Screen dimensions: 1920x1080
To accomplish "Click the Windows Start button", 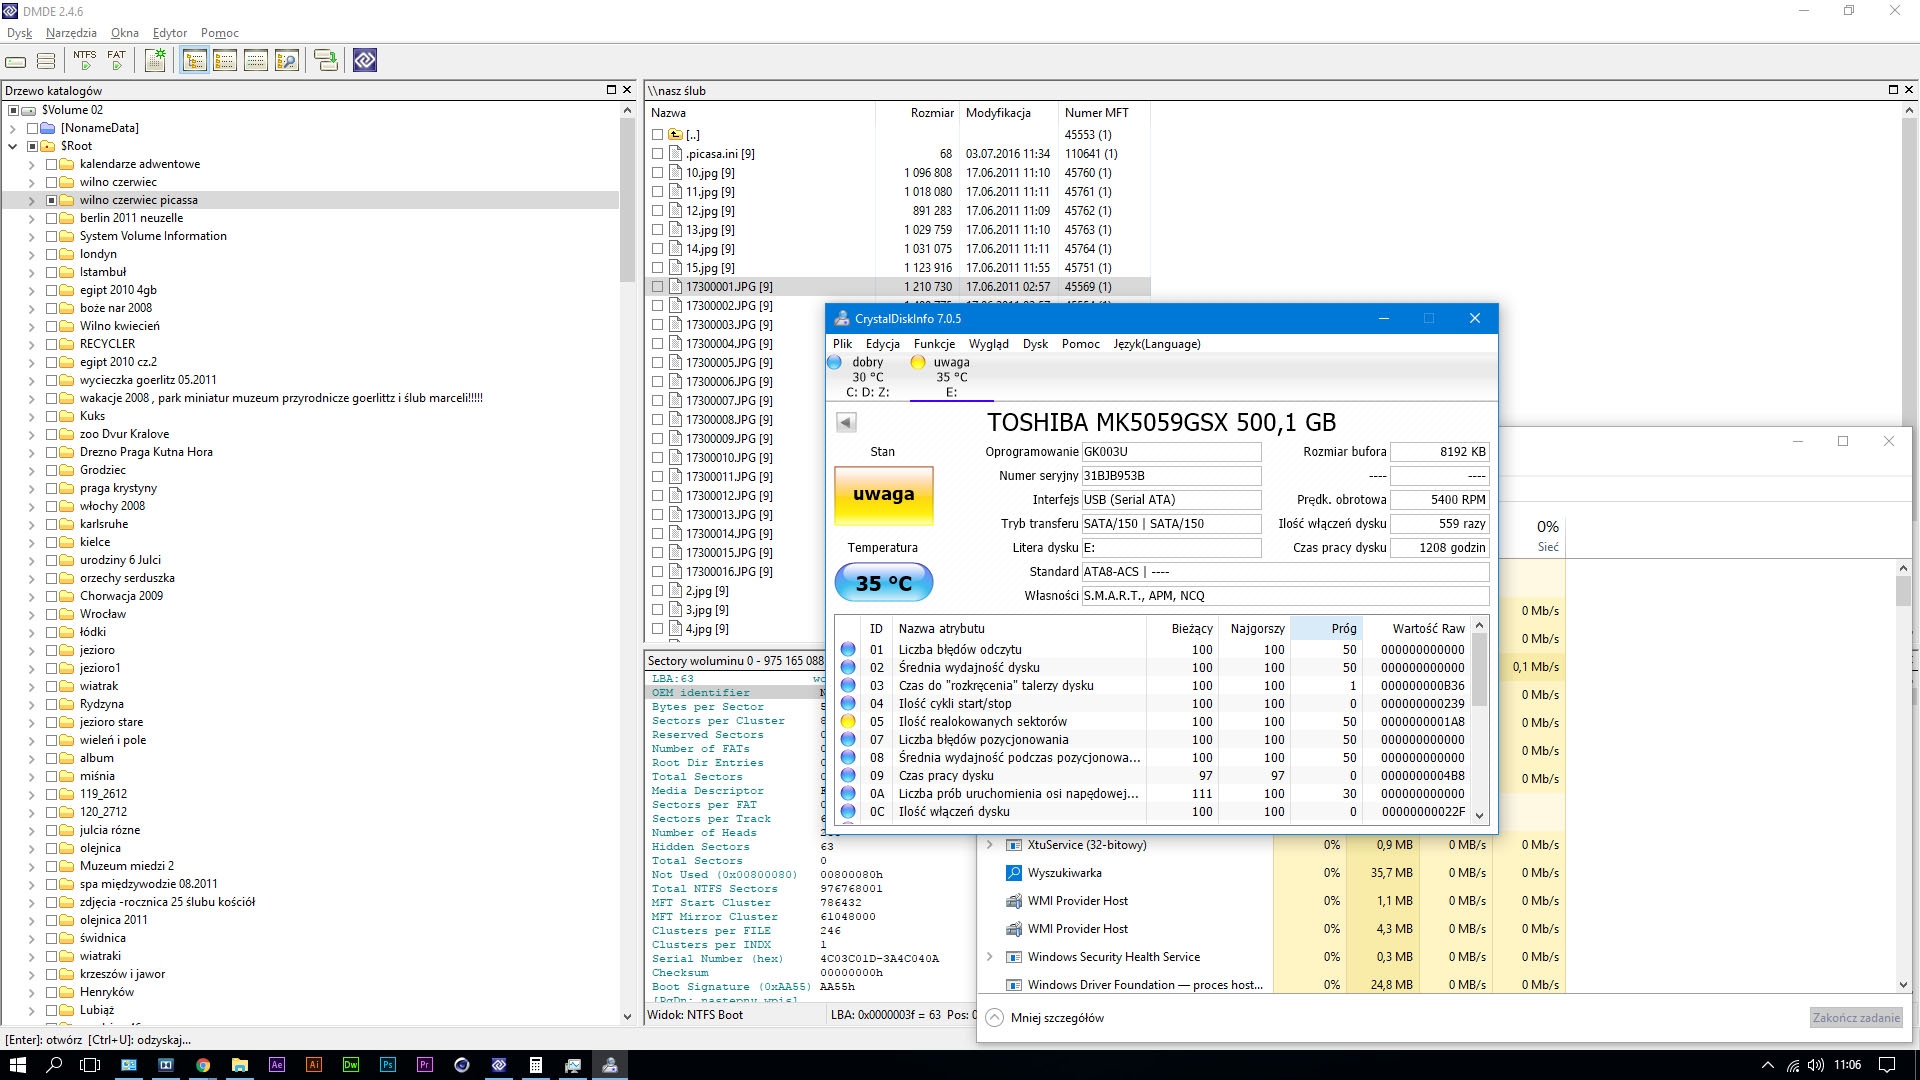I will click(x=18, y=1065).
